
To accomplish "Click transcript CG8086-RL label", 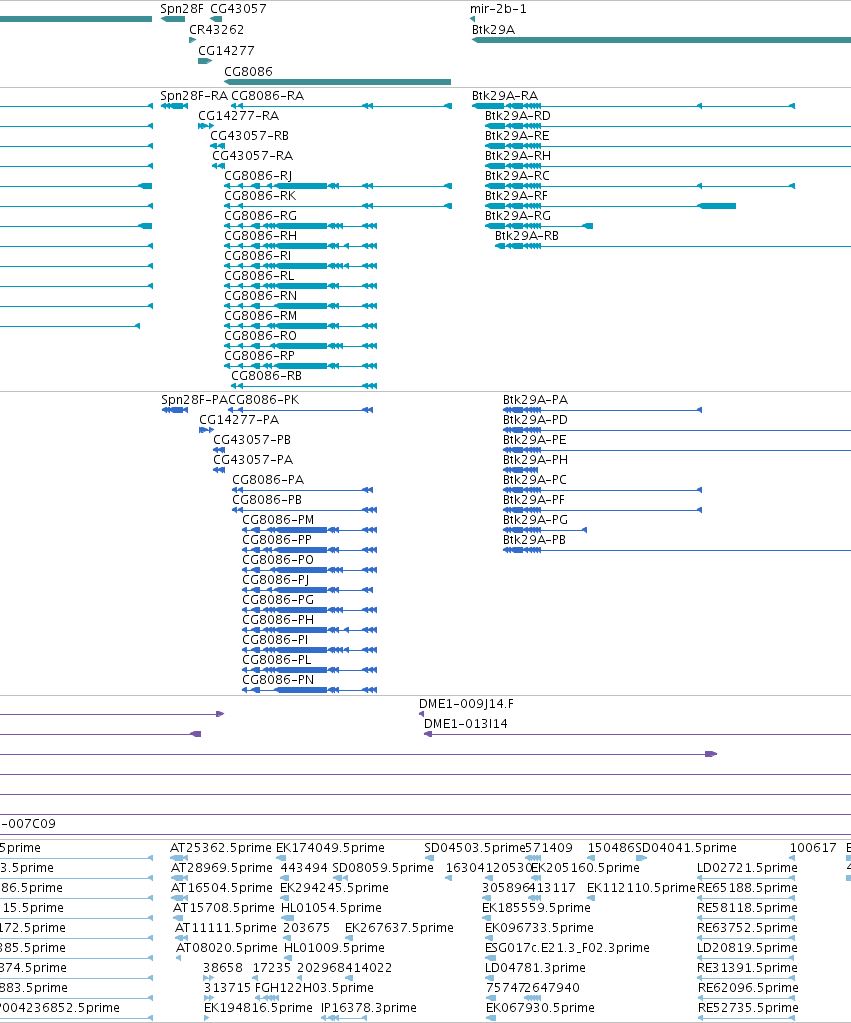I will point(259,276).
